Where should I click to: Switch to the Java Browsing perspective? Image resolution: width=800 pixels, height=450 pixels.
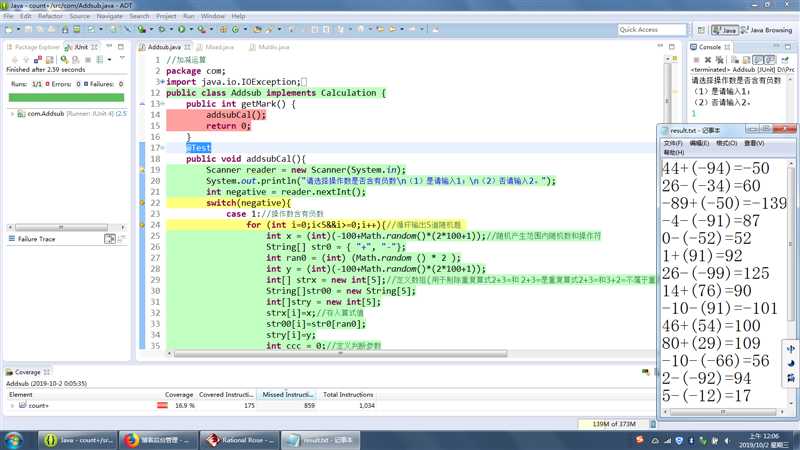[x=766, y=30]
